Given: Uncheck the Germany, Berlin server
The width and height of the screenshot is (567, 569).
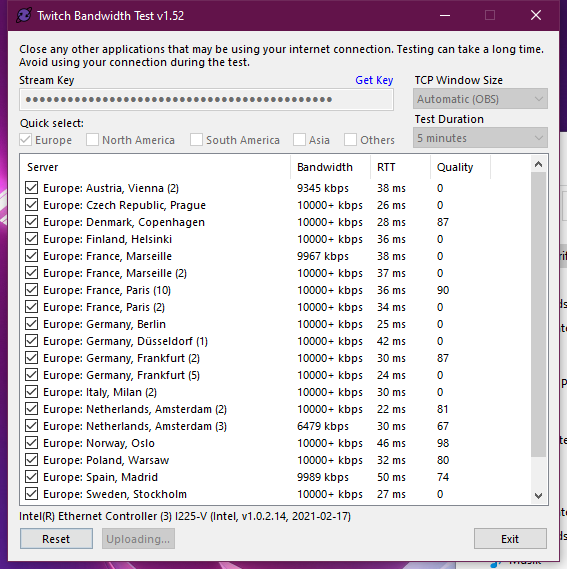Looking at the screenshot, I should 32,324.
